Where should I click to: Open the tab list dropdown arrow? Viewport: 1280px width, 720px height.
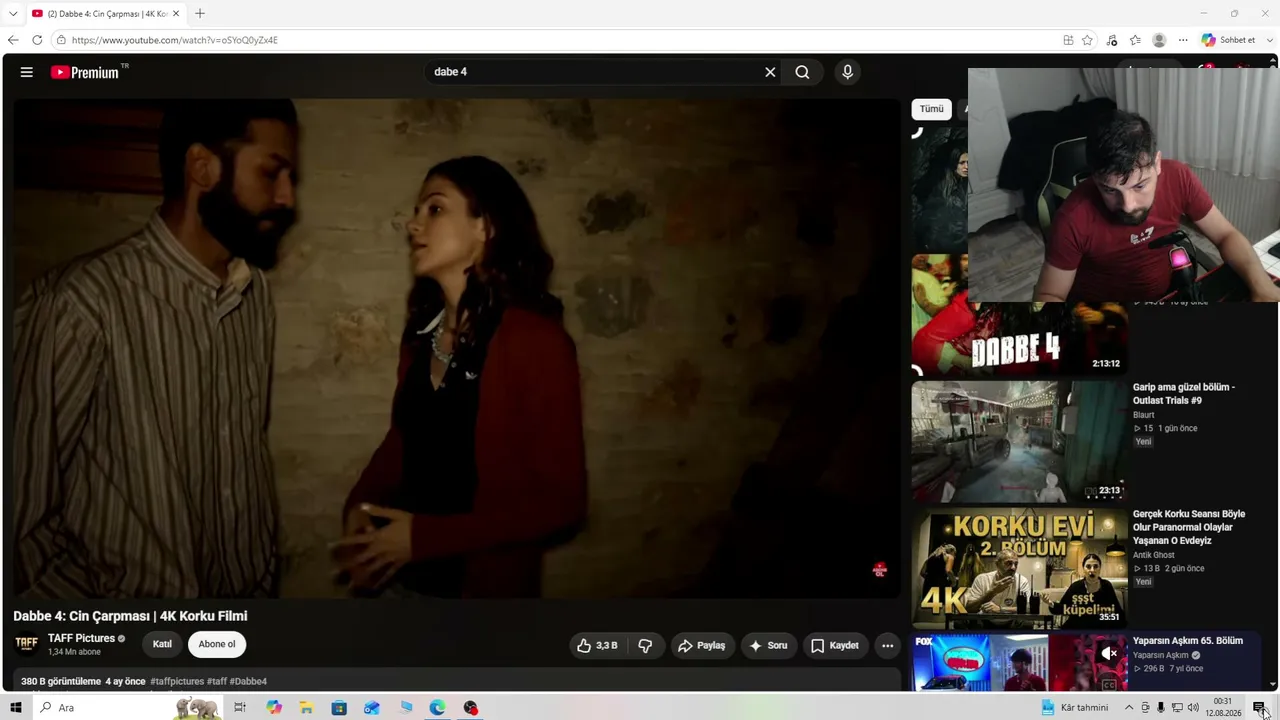(x=13, y=14)
